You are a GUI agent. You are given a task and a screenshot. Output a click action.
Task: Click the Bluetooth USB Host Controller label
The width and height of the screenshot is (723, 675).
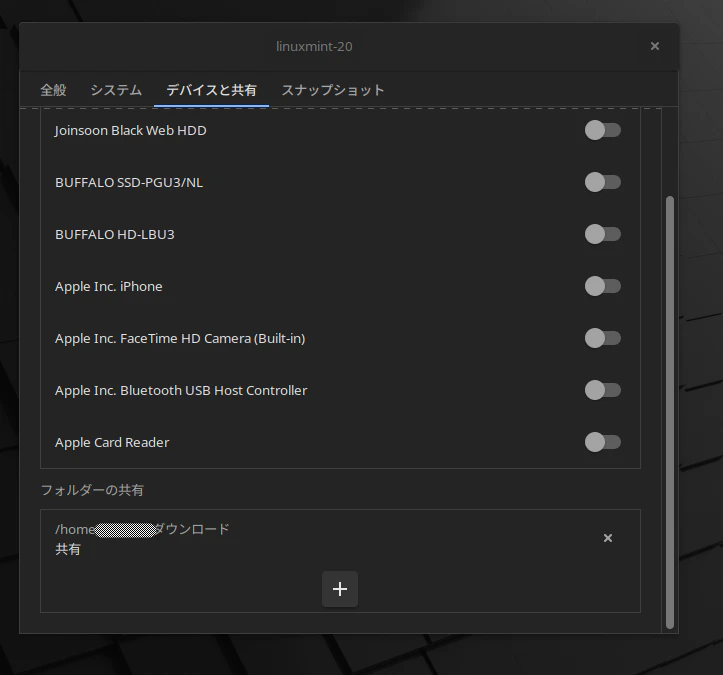(x=181, y=391)
